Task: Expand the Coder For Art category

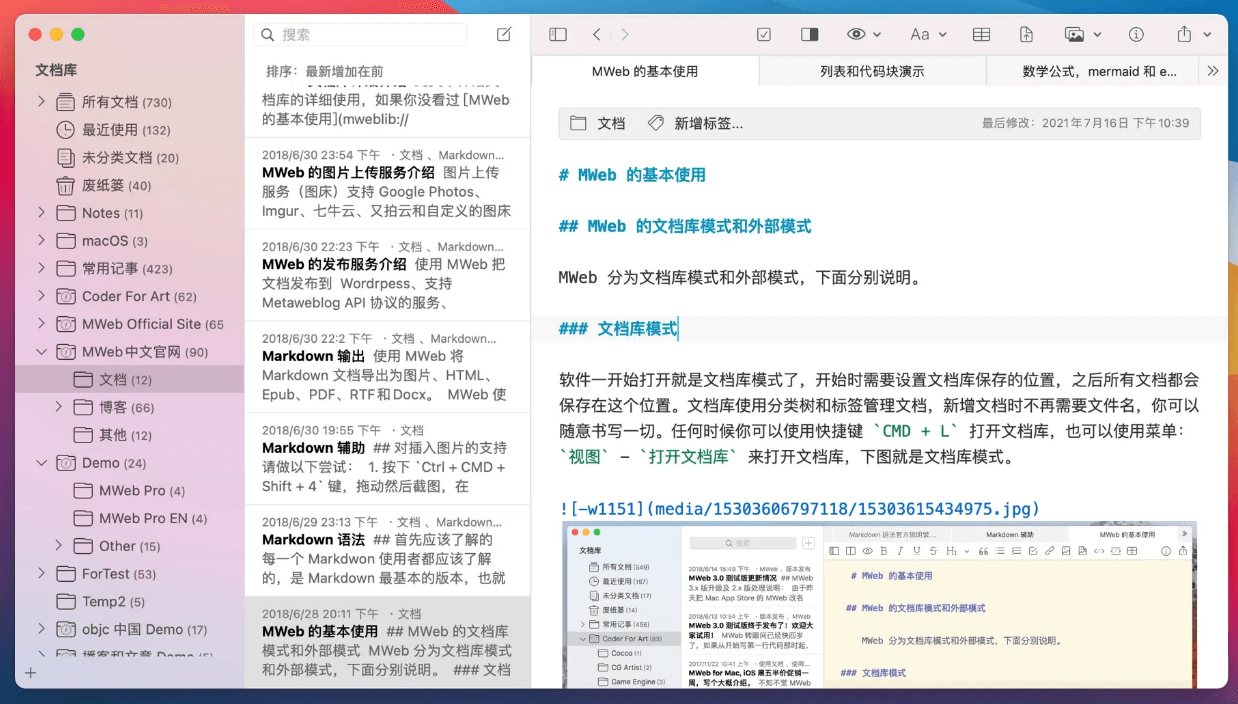Action: point(41,296)
